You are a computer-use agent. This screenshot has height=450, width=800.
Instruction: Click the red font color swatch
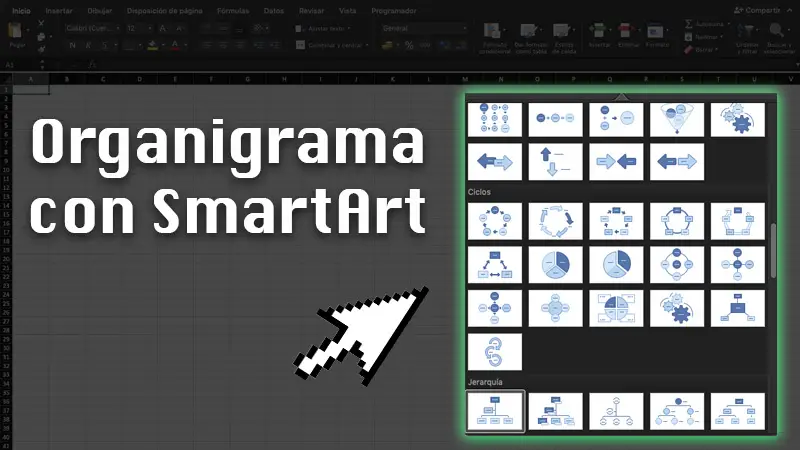point(175,45)
